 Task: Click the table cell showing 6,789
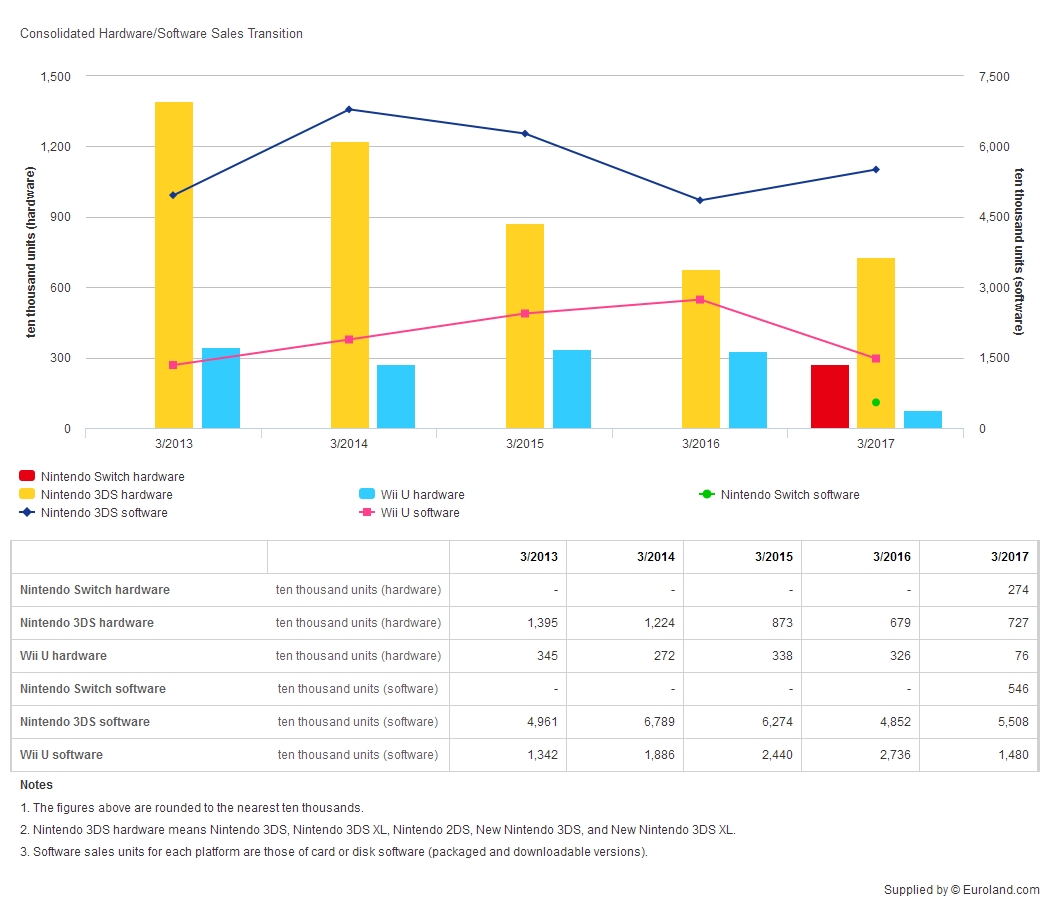point(625,721)
